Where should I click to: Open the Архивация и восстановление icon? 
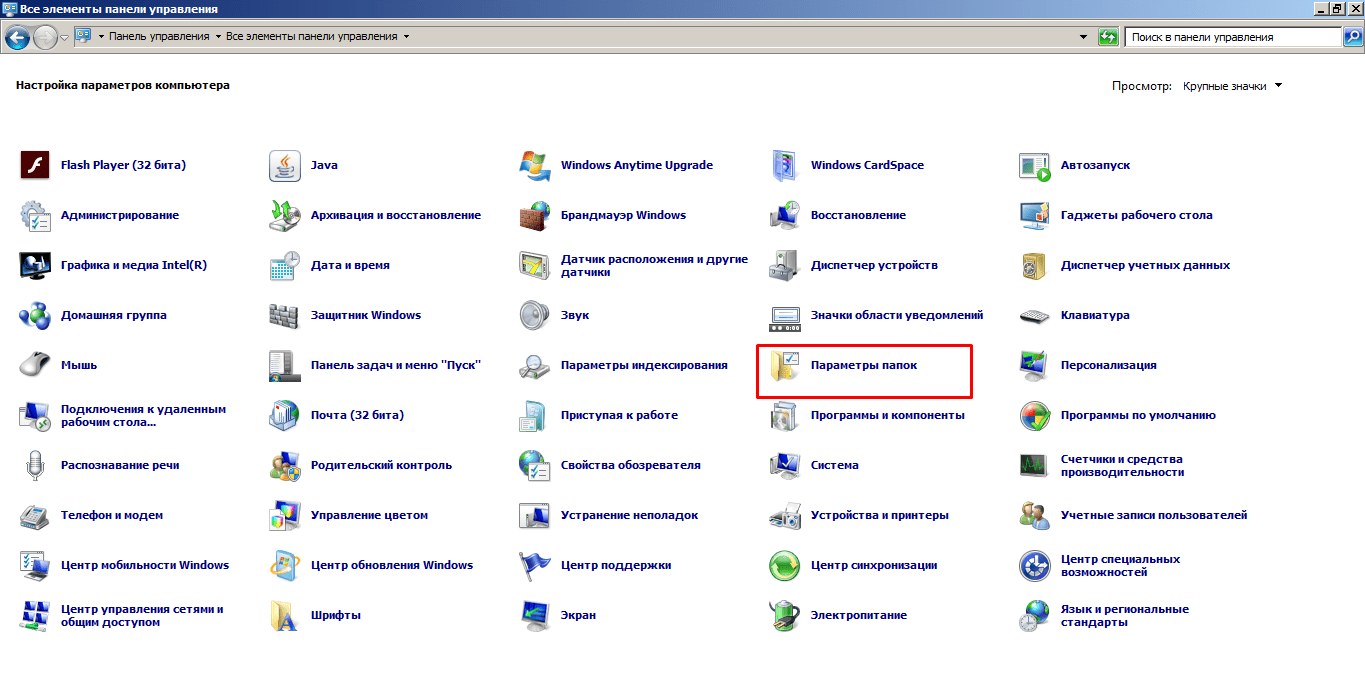(x=285, y=215)
